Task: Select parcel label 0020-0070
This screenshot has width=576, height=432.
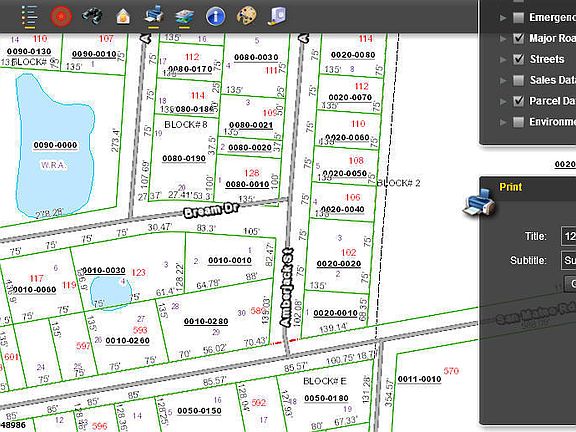Action: (x=350, y=98)
